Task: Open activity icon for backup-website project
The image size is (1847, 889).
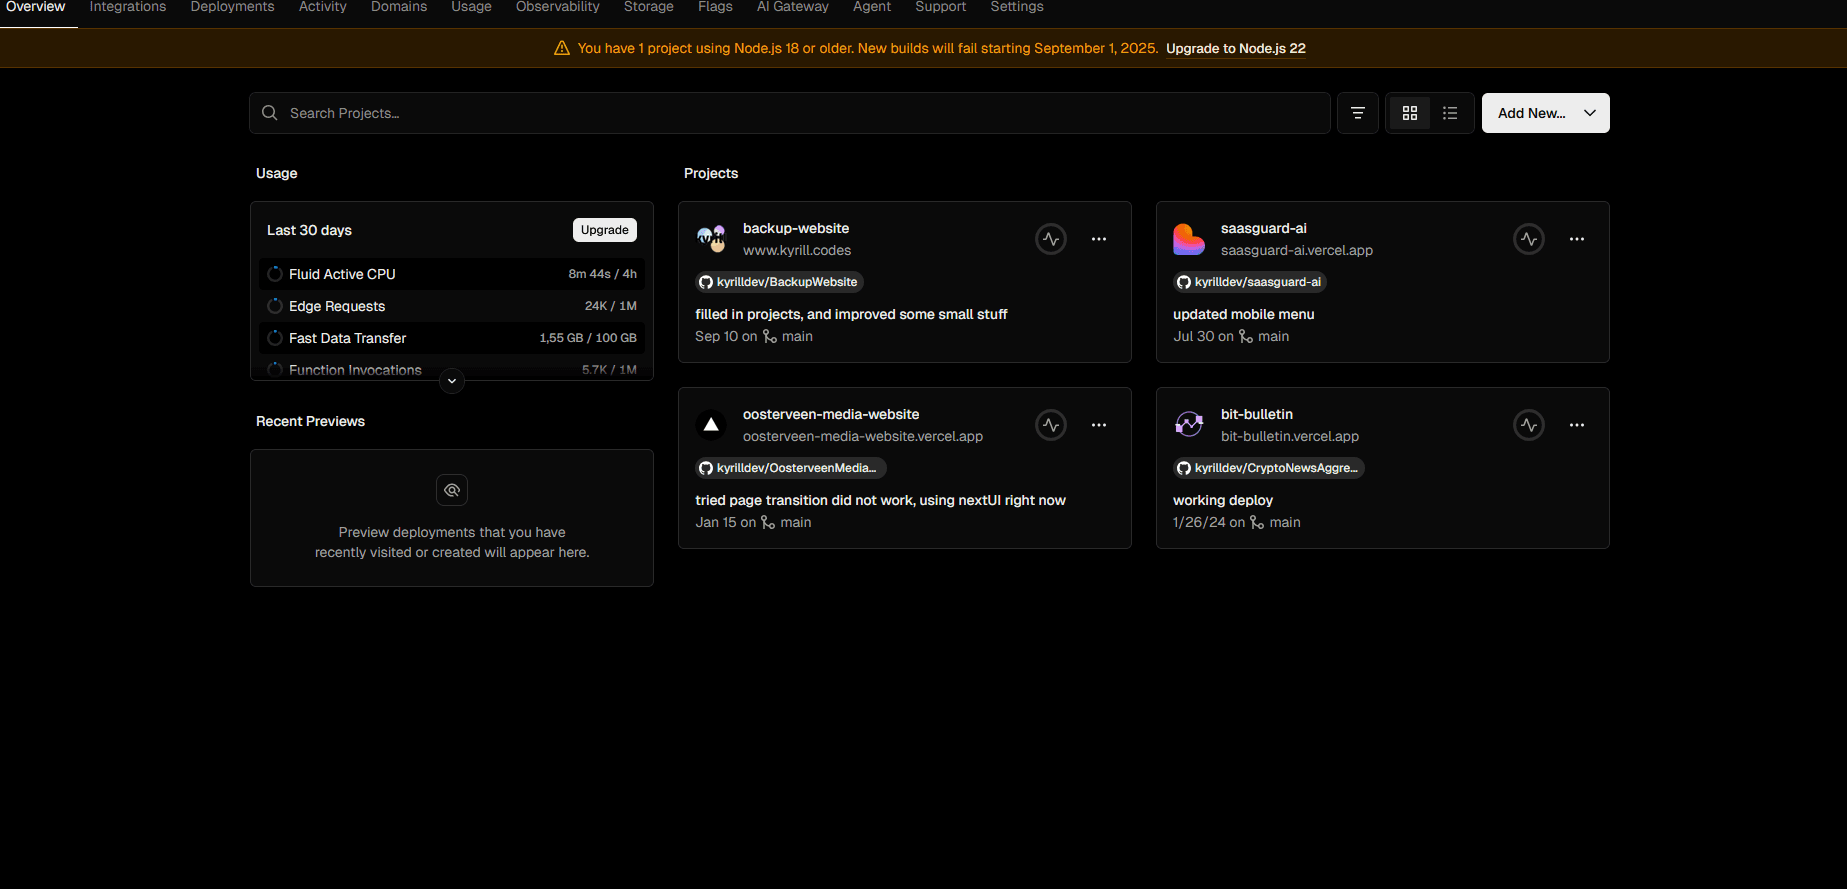Action: point(1051,239)
